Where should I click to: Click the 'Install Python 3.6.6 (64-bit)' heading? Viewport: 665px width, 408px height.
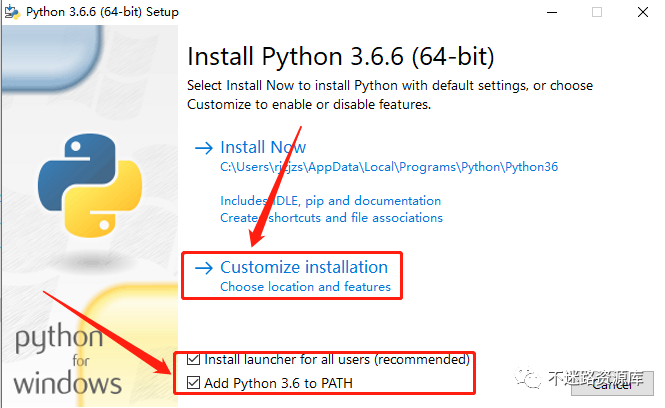pyautogui.click(x=341, y=56)
